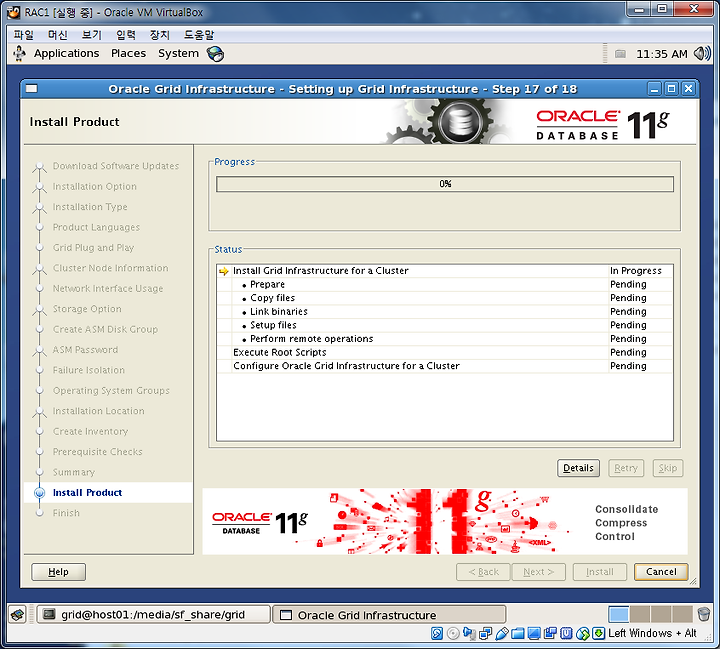Screen dimensions: 720x649
Task: Click the Back button
Action: click(x=483, y=572)
